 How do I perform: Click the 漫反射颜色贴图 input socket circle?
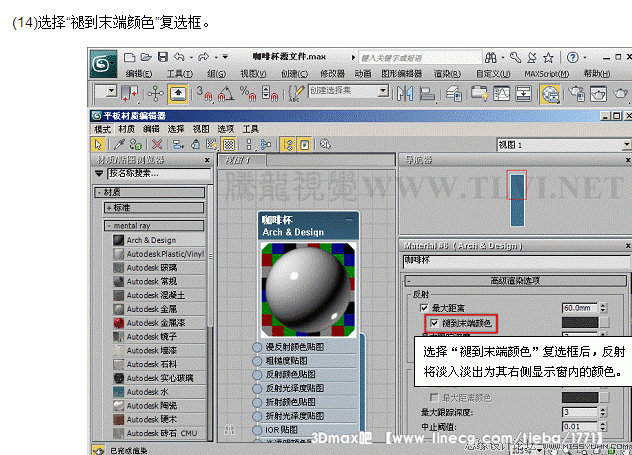click(258, 347)
